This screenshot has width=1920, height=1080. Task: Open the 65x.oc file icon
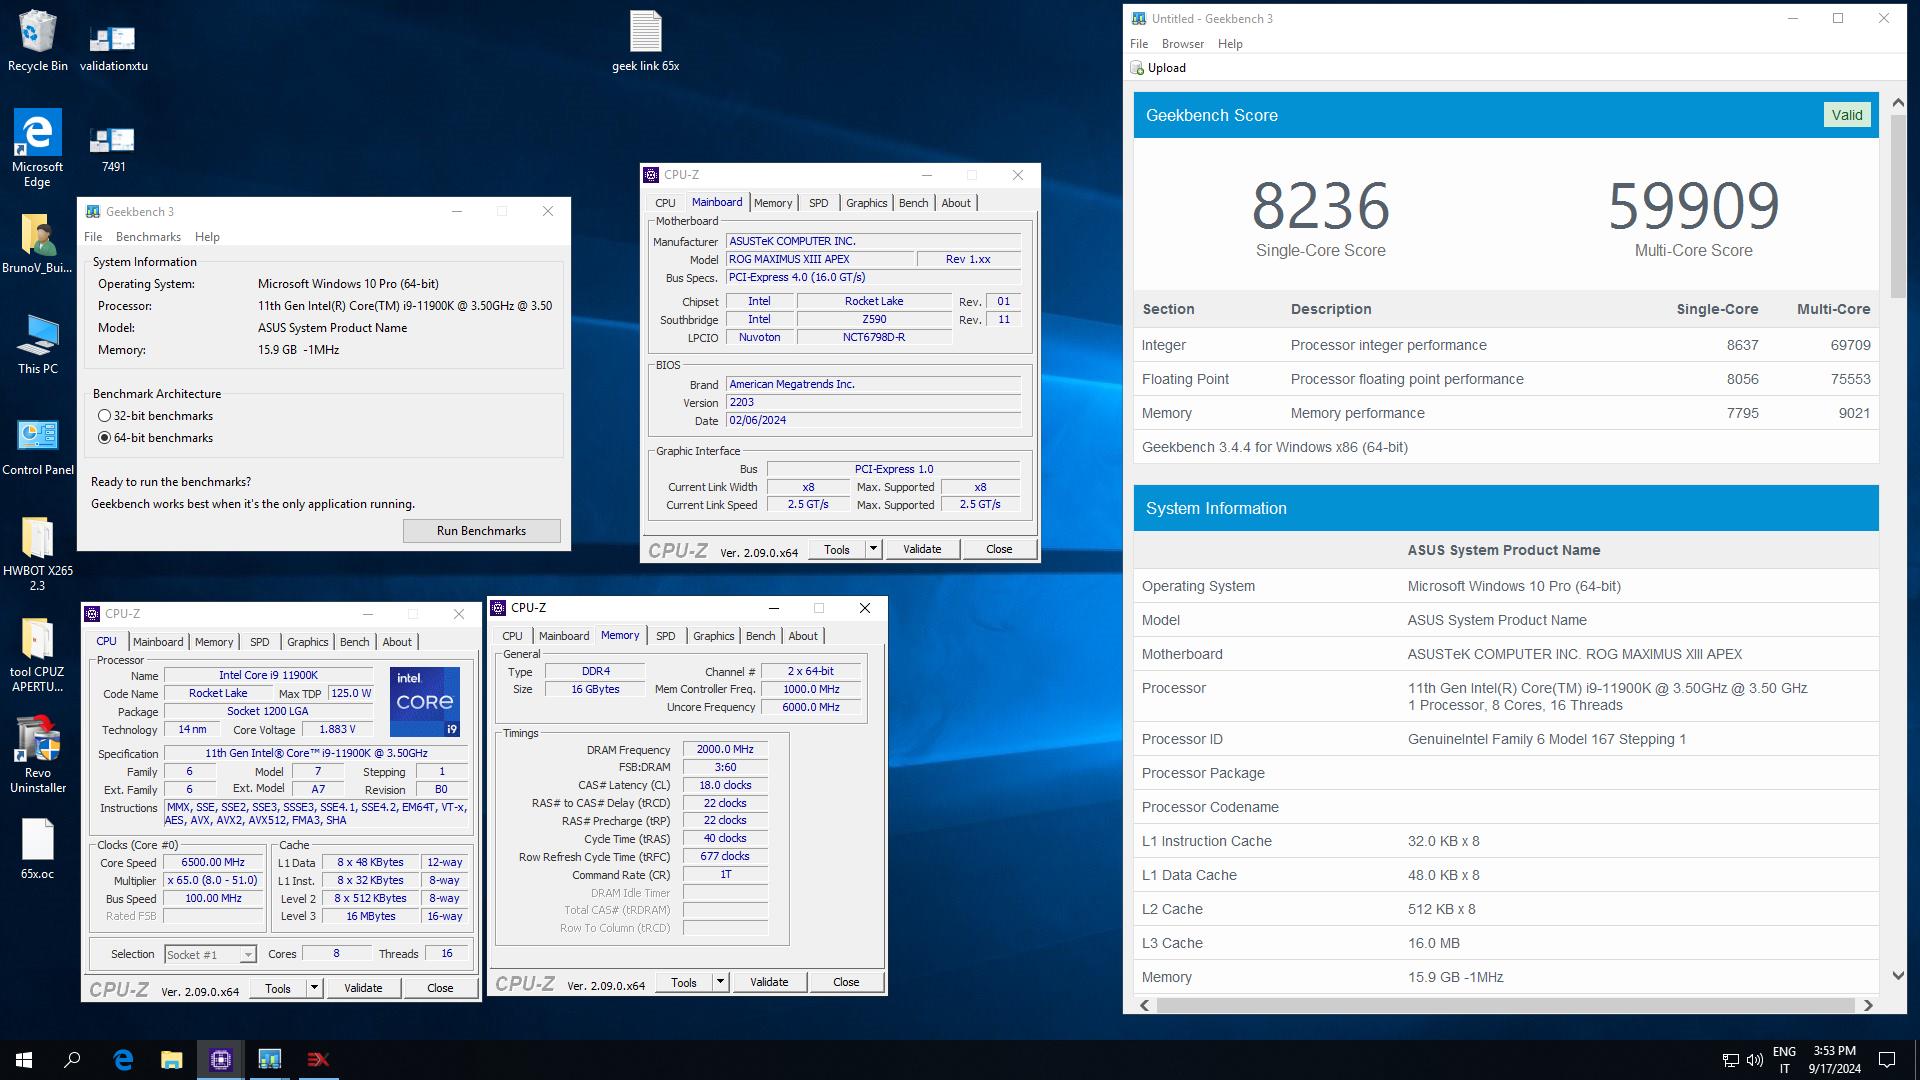(x=37, y=850)
